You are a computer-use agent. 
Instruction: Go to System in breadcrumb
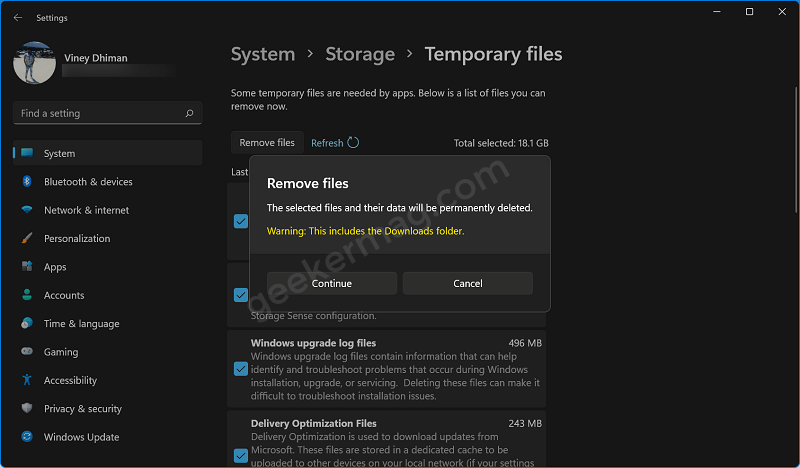point(263,54)
